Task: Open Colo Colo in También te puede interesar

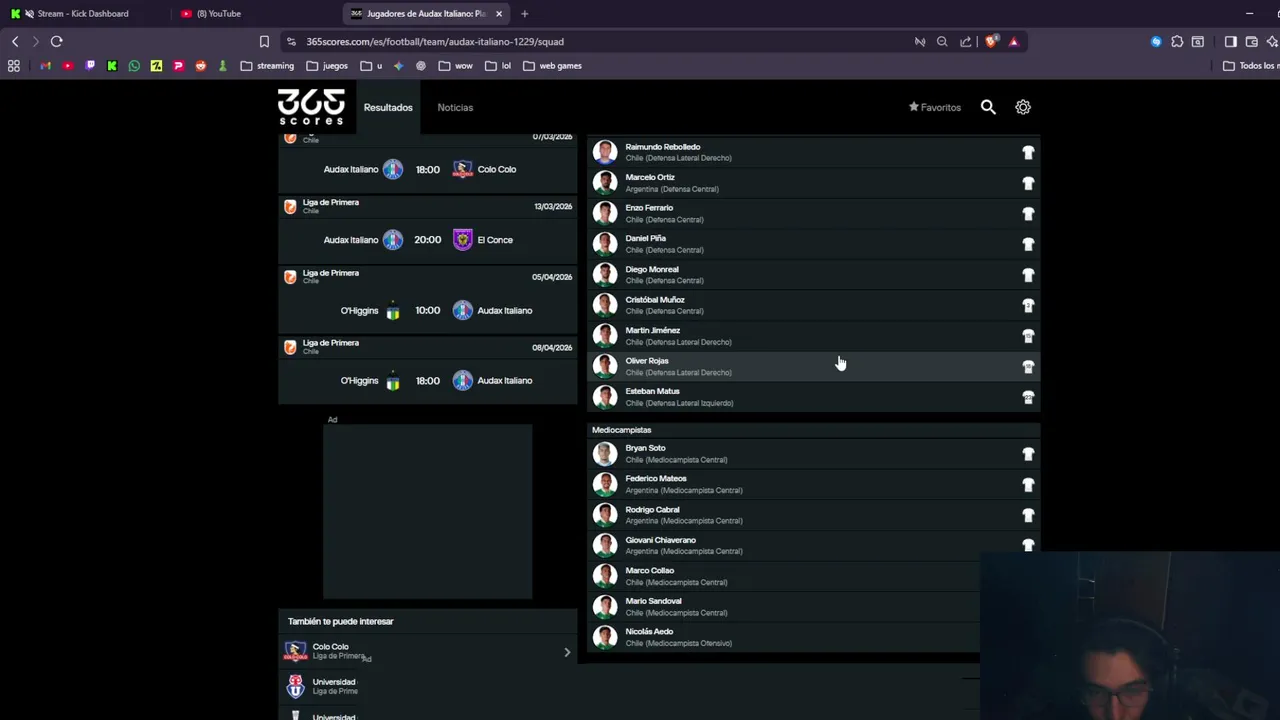Action: (x=427, y=652)
